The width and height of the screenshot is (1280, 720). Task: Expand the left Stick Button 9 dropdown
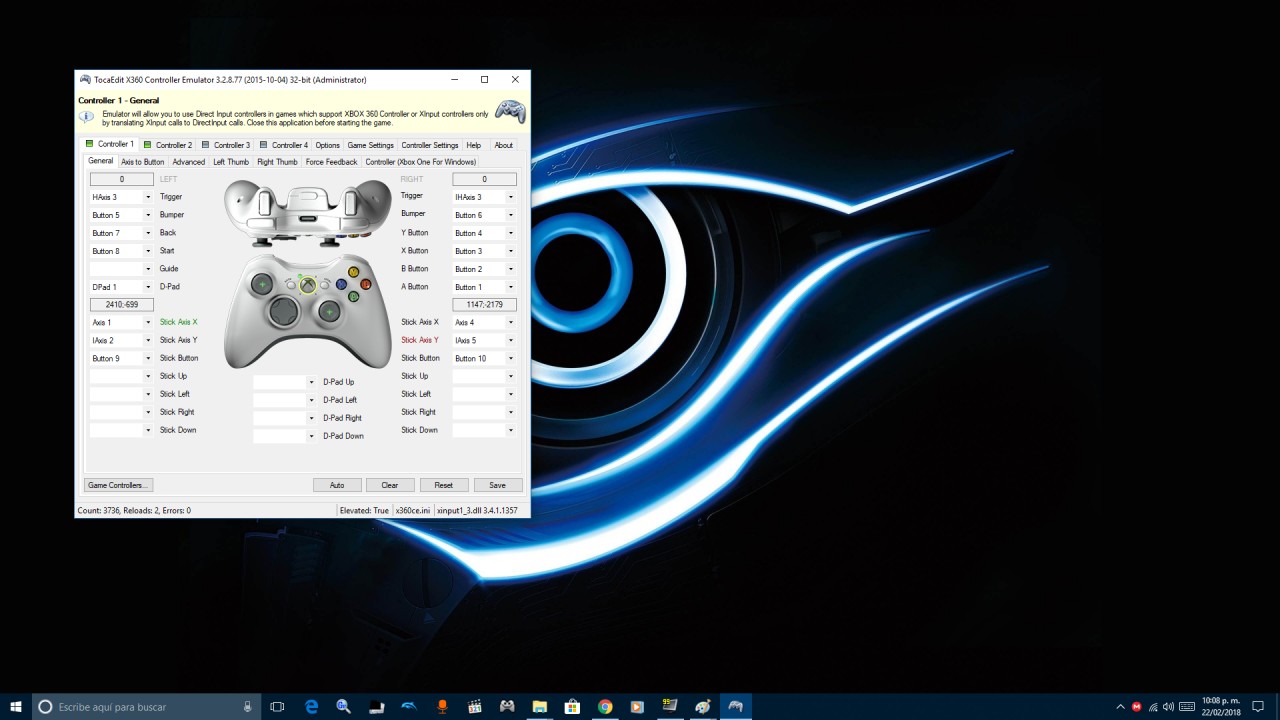click(x=121, y=358)
